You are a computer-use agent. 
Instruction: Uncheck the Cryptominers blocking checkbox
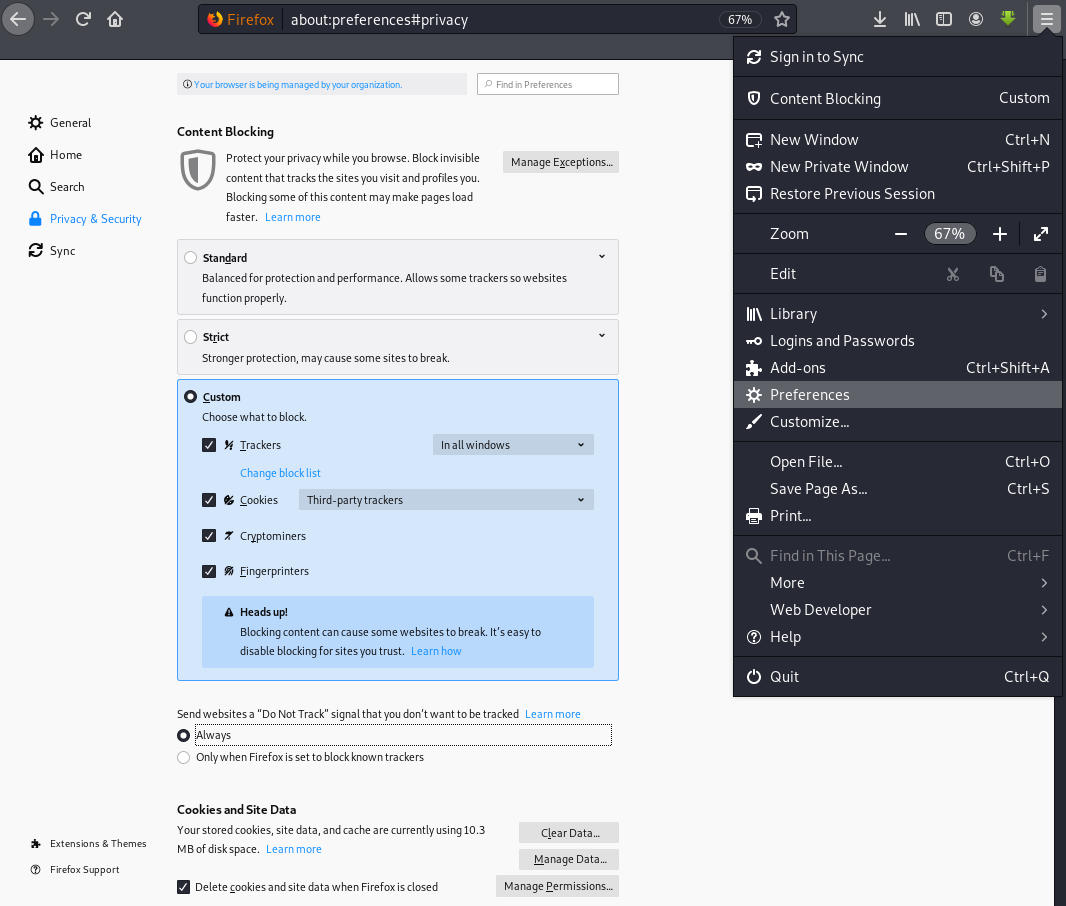pos(209,535)
